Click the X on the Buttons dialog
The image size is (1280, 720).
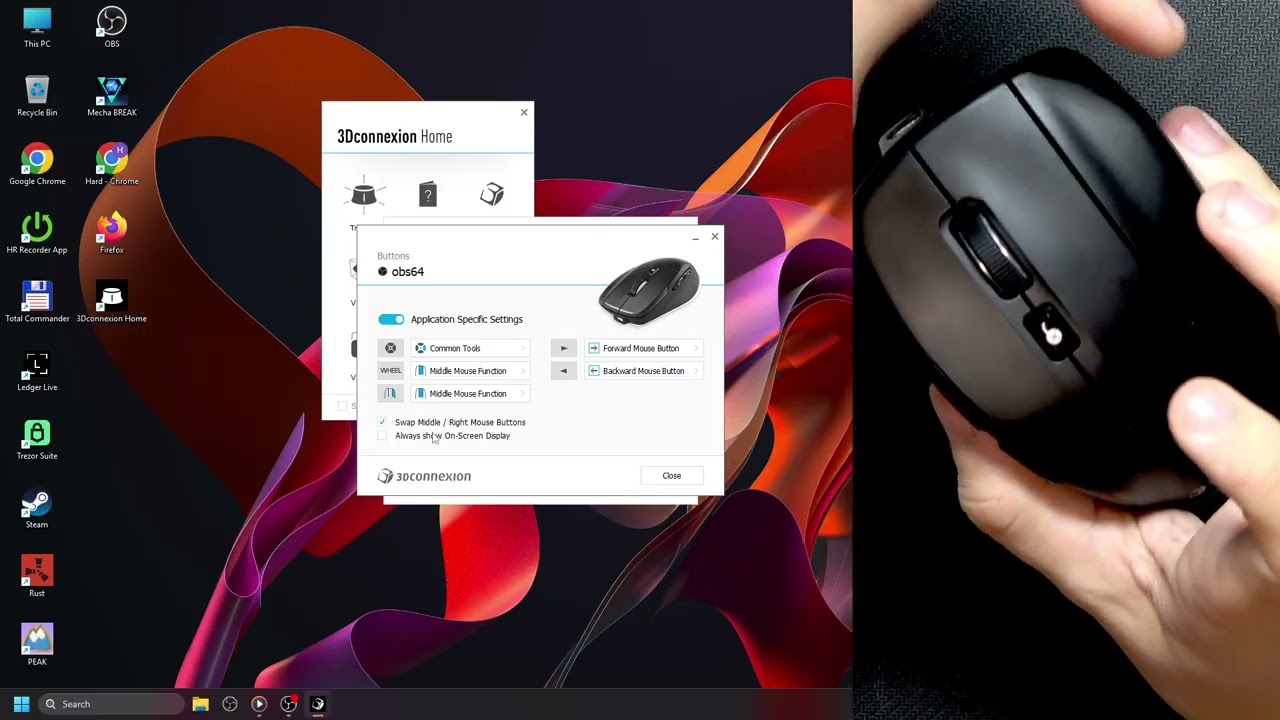tap(714, 237)
